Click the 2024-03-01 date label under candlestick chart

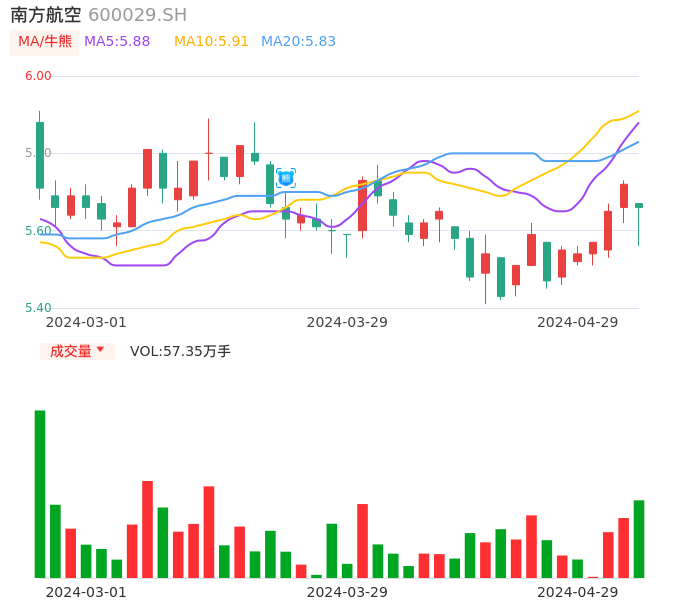click(86, 322)
